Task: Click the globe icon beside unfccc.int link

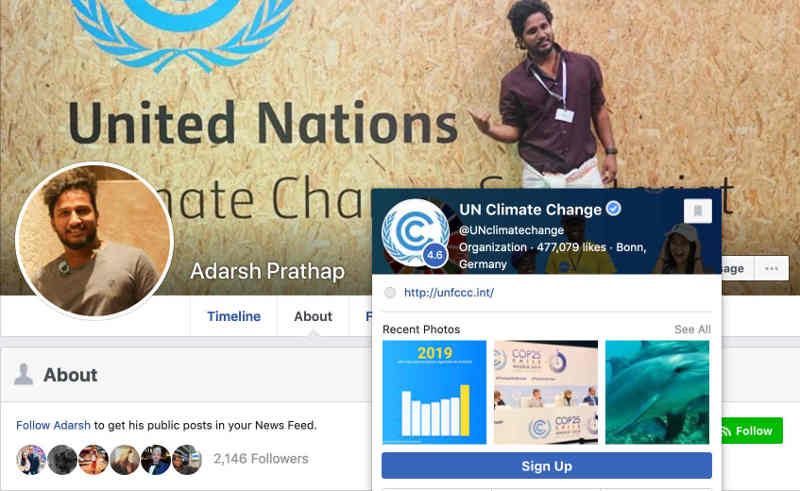Action: (x=390, y=292)
